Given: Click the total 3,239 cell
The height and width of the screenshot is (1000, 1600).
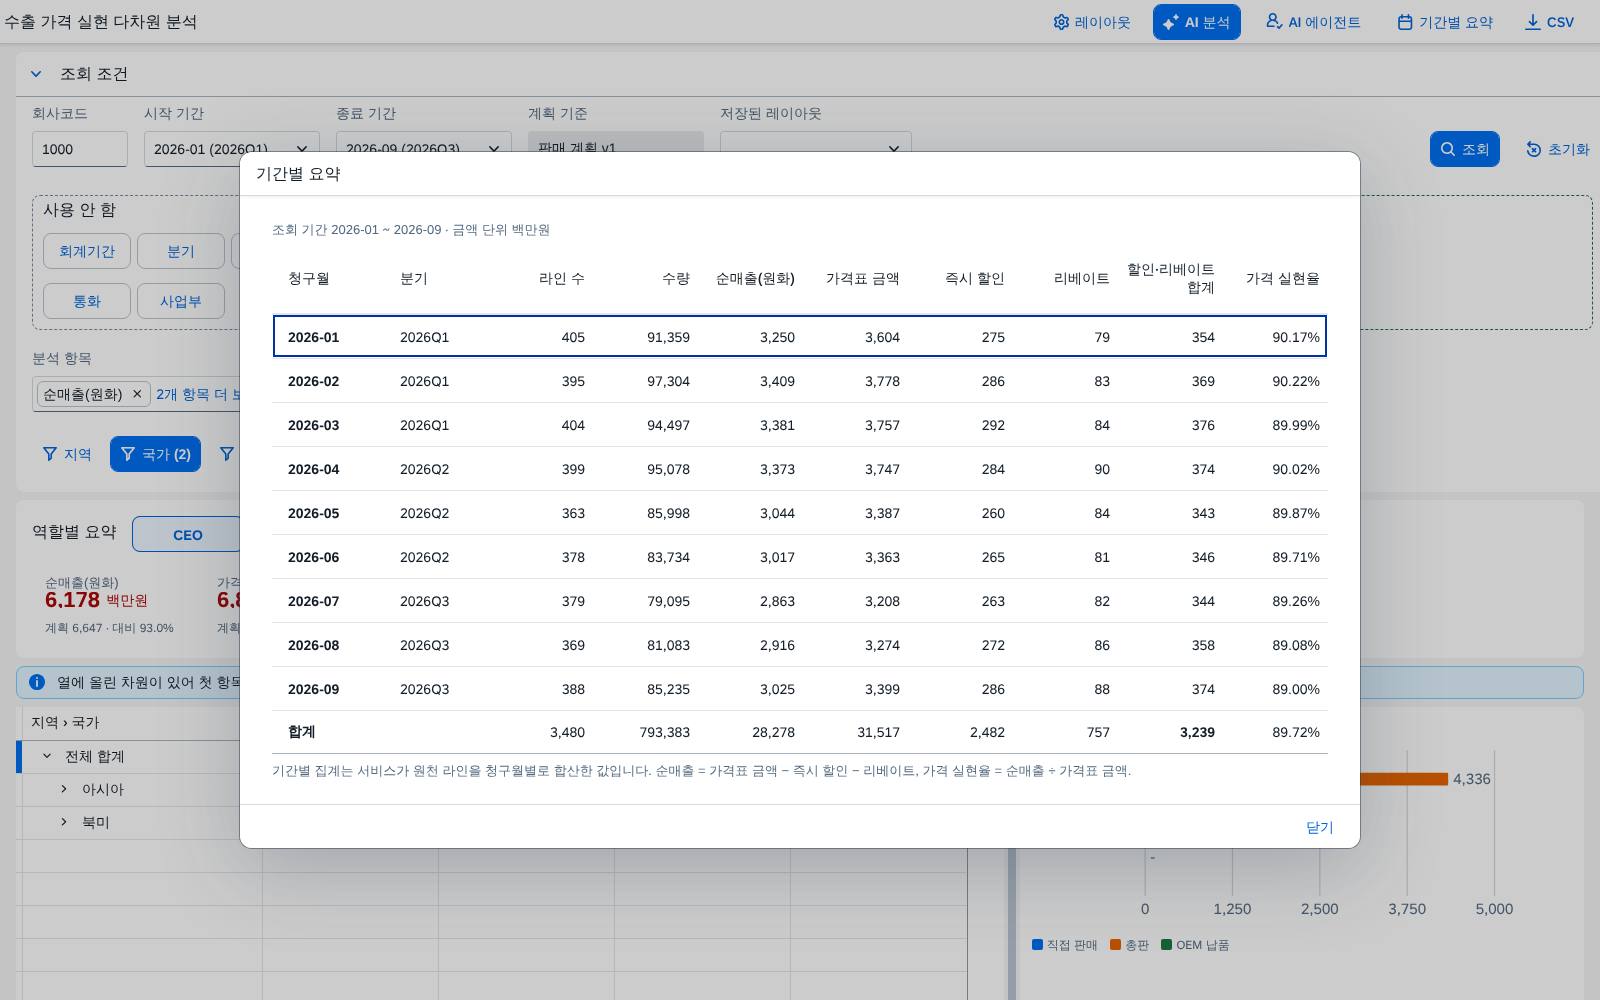Looking at the screenshot, I should (x=1197, y=732).
